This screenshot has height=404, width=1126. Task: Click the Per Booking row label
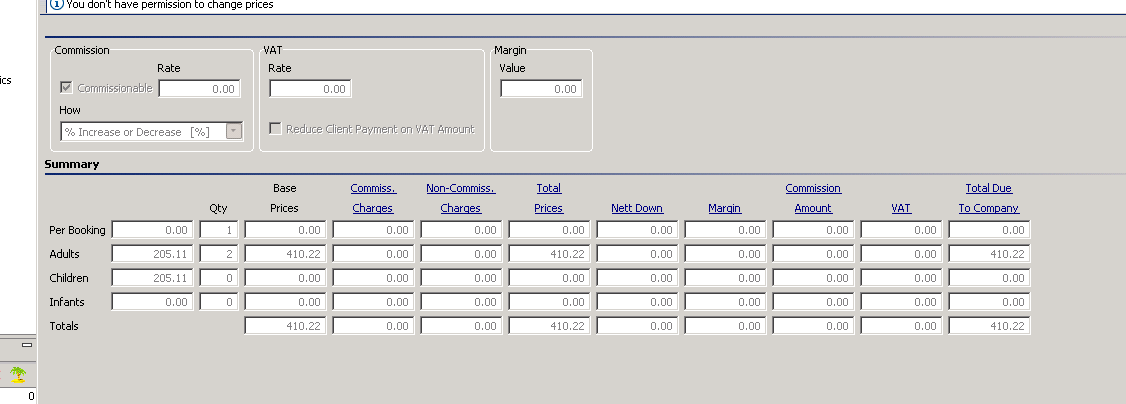tap(77, 230)
